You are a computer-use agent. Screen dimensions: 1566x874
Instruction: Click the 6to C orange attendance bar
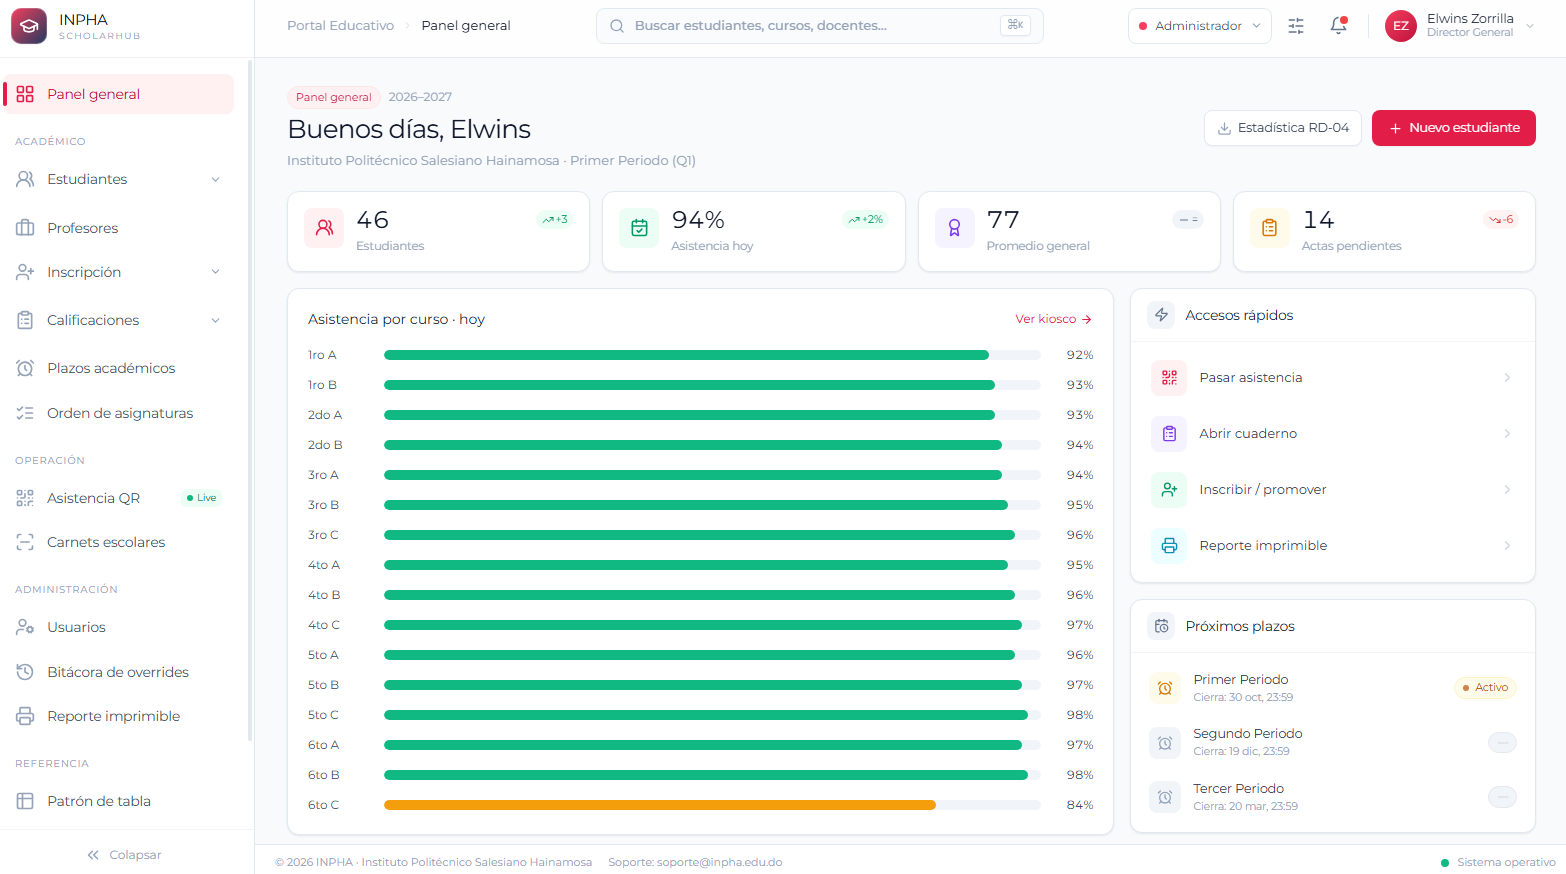point(660,805)
